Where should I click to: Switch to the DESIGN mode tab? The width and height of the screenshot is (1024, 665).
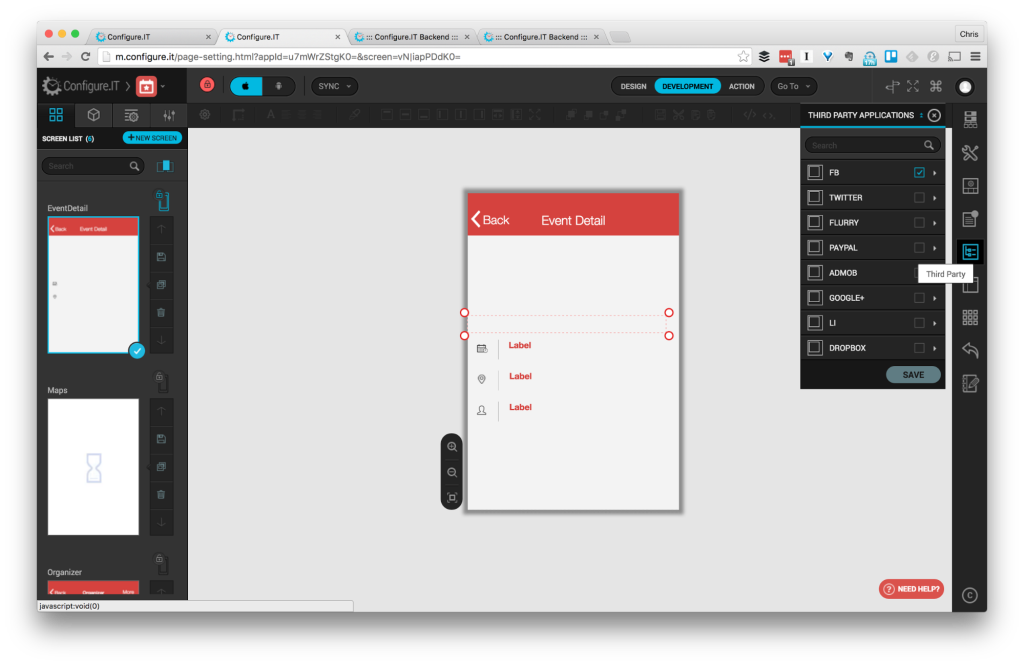click(633, 86)
